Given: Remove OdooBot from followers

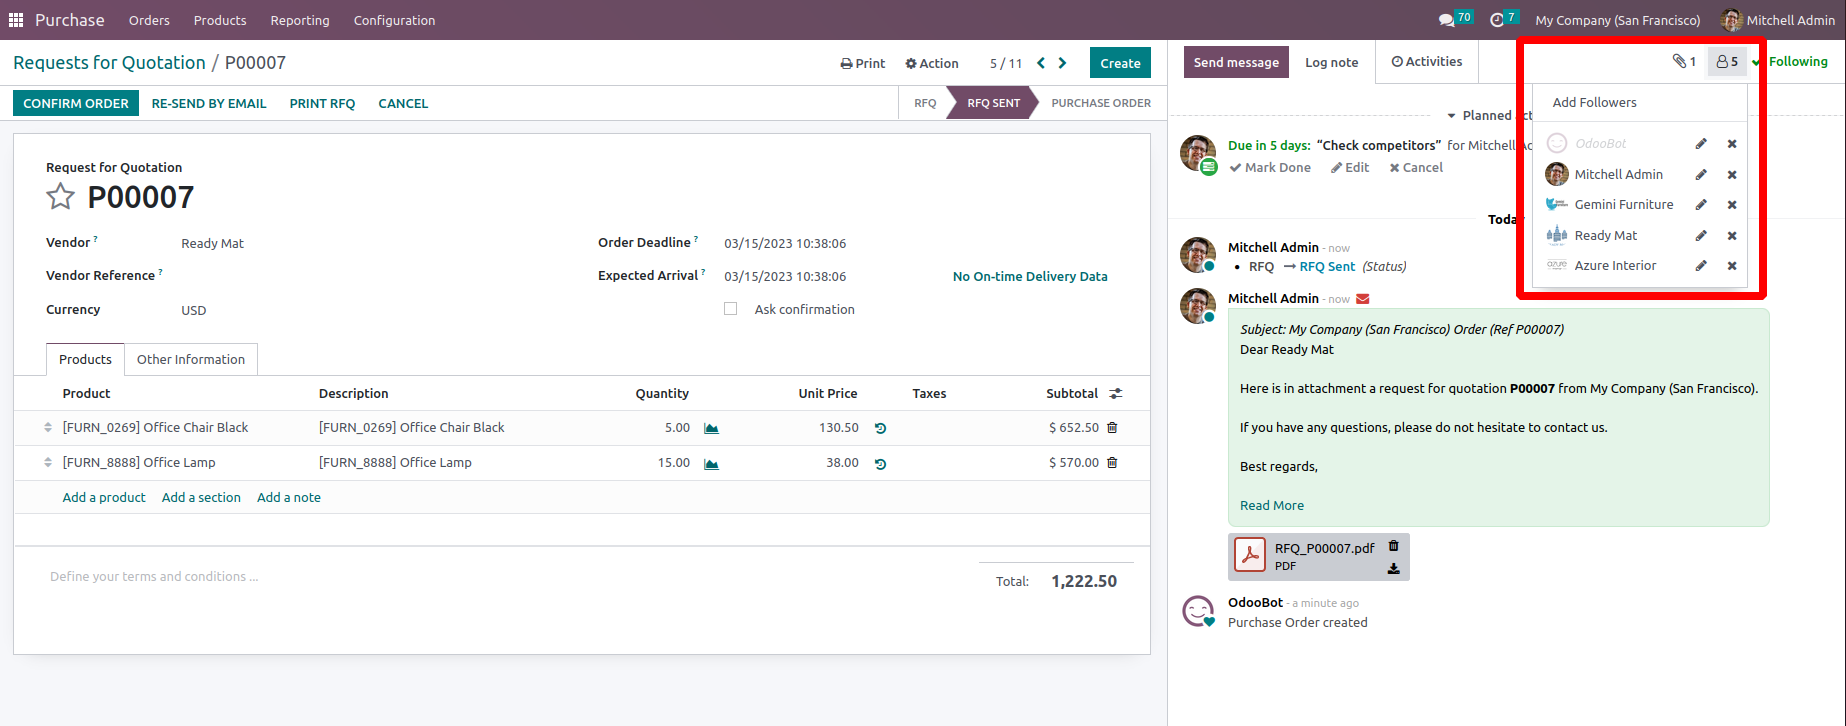Looking at the screenshot, I should [x=1732, y=144].
